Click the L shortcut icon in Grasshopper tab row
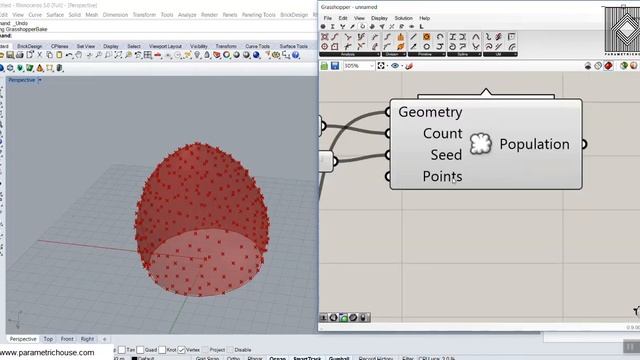 pyautogui.click(x=421, y=27)
